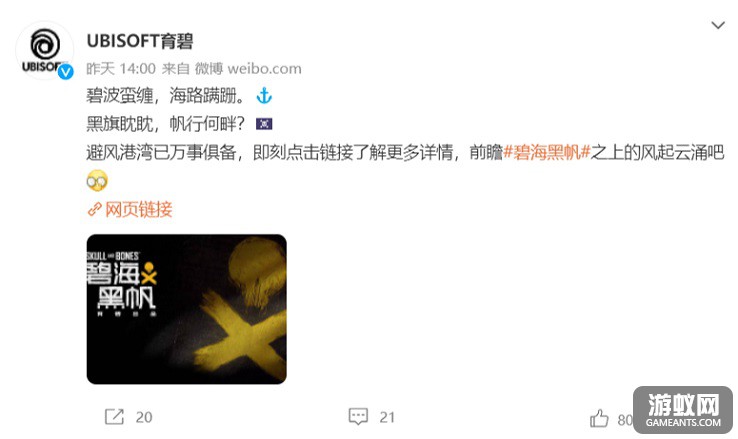Open comments via speech bubble icon
This screenshot has width=738, height=439.
358,417
